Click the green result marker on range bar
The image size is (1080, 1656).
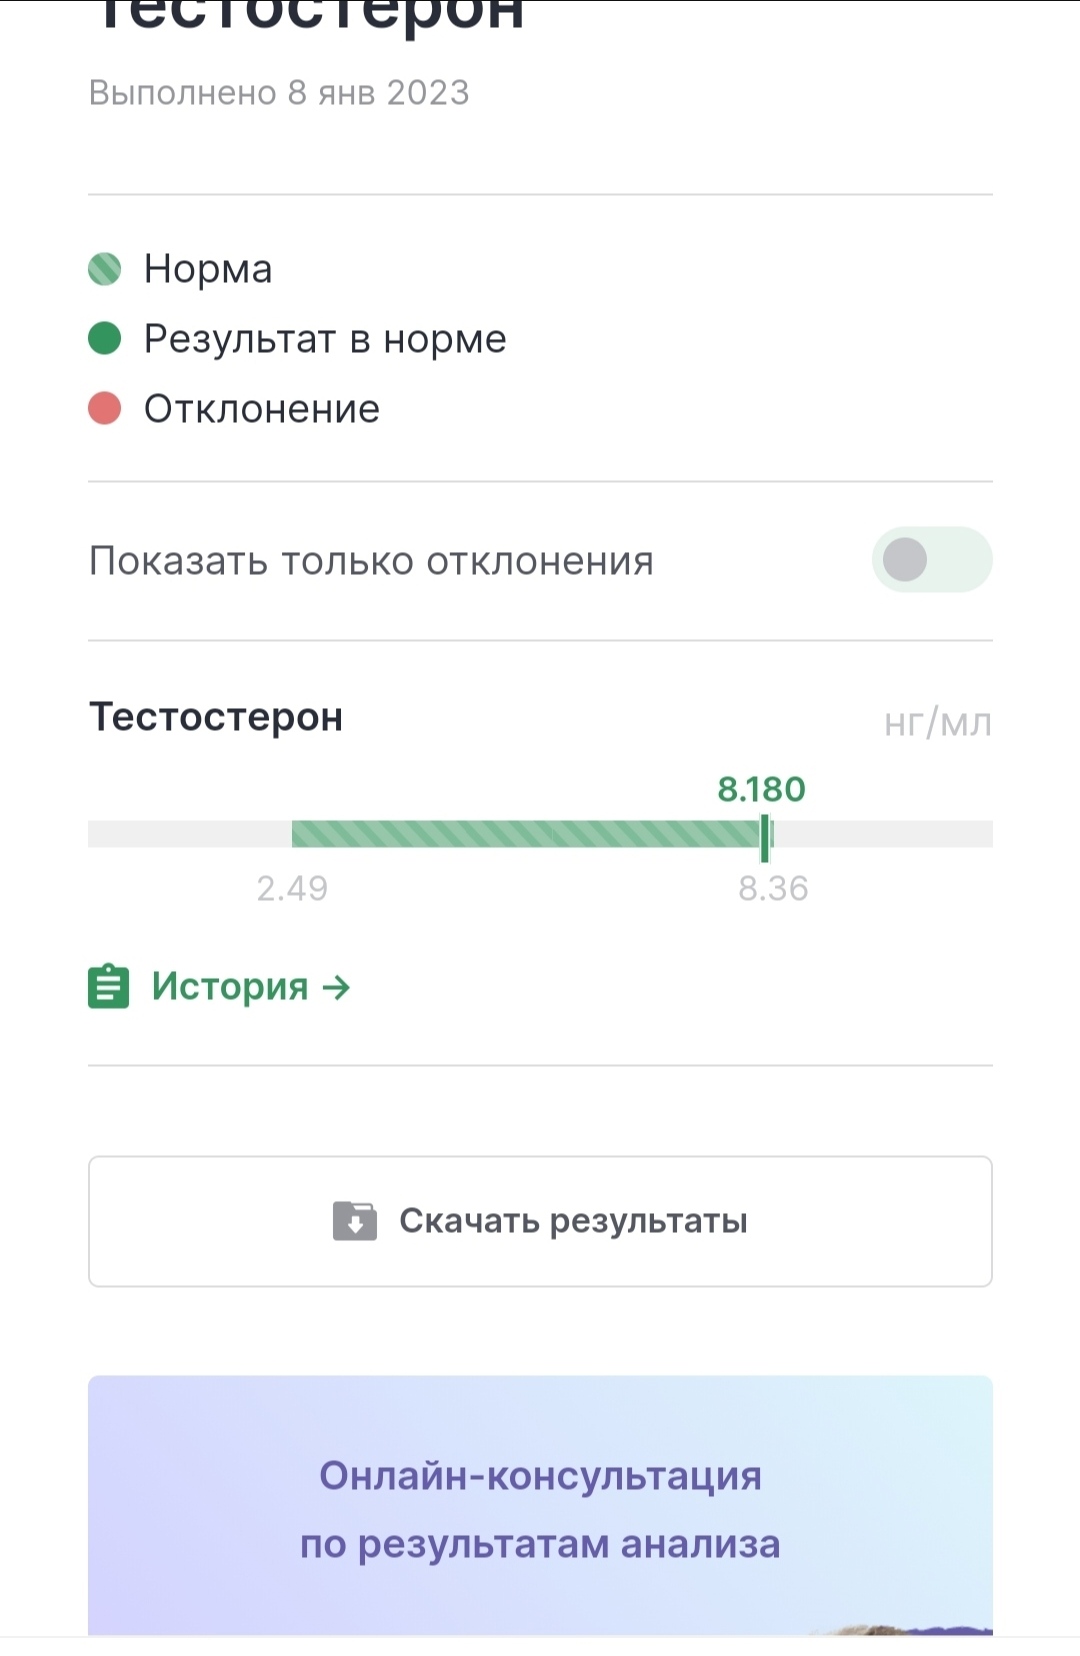click(765, 836)
